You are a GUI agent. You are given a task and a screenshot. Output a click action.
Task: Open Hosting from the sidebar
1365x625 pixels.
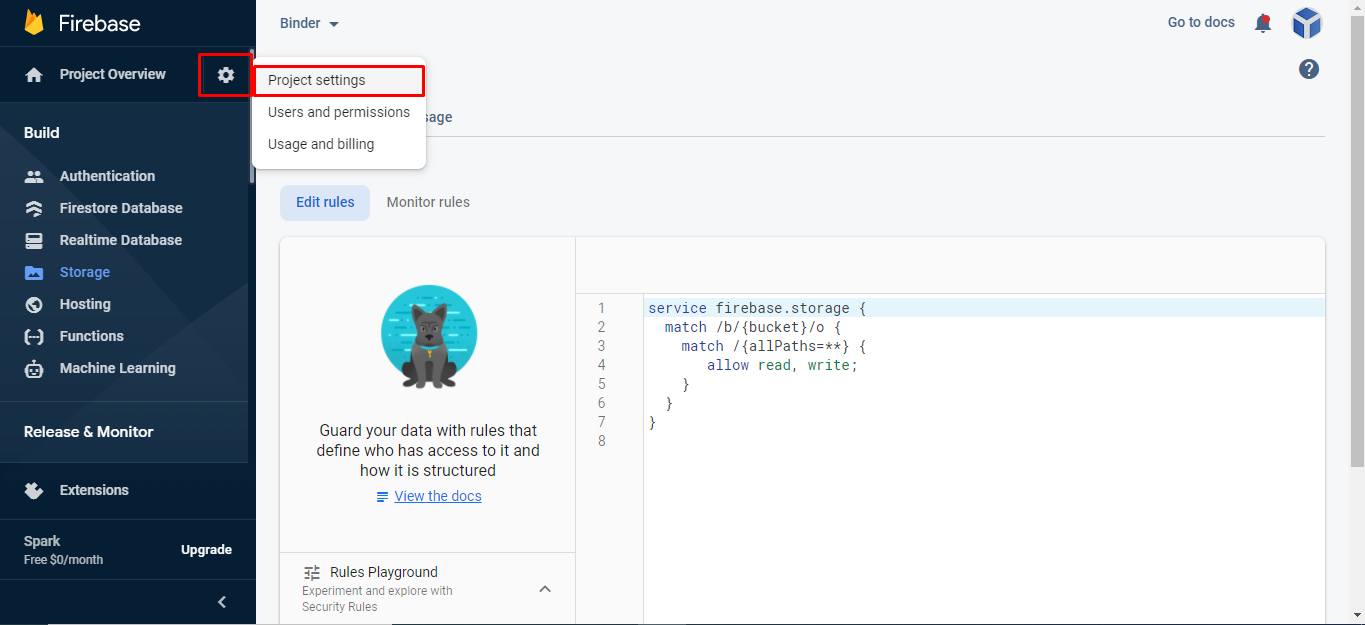[x=85, y=304]
